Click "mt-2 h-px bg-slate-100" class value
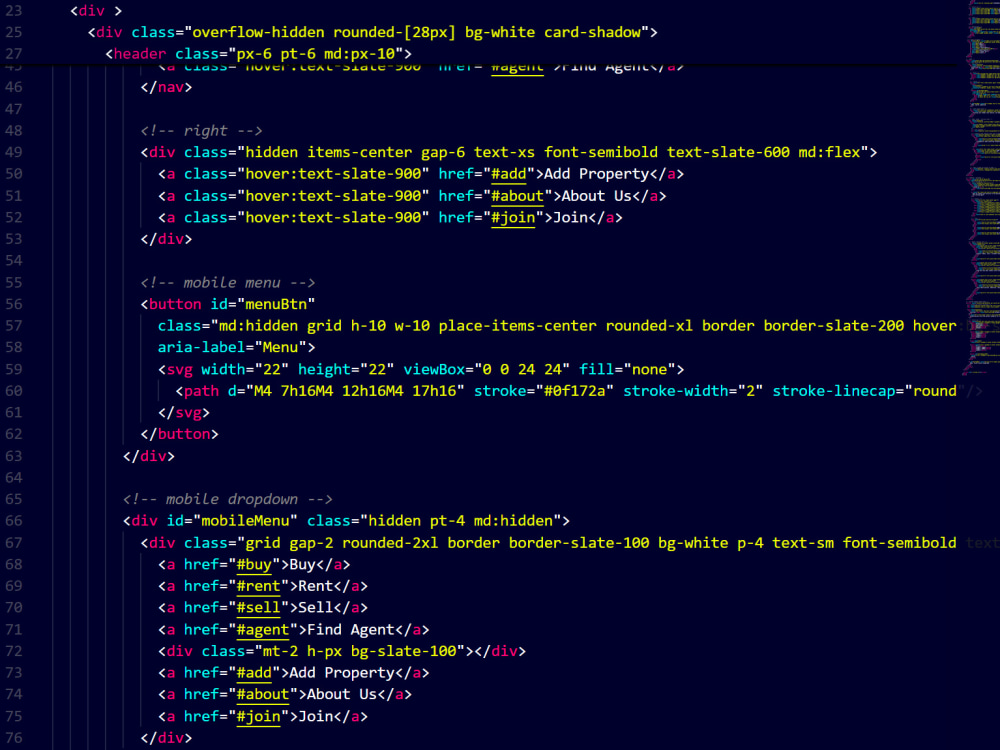 [359, 651]
